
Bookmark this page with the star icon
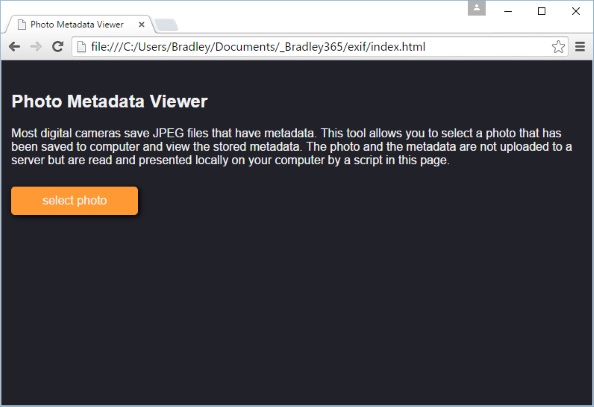(x=558, y=47)
